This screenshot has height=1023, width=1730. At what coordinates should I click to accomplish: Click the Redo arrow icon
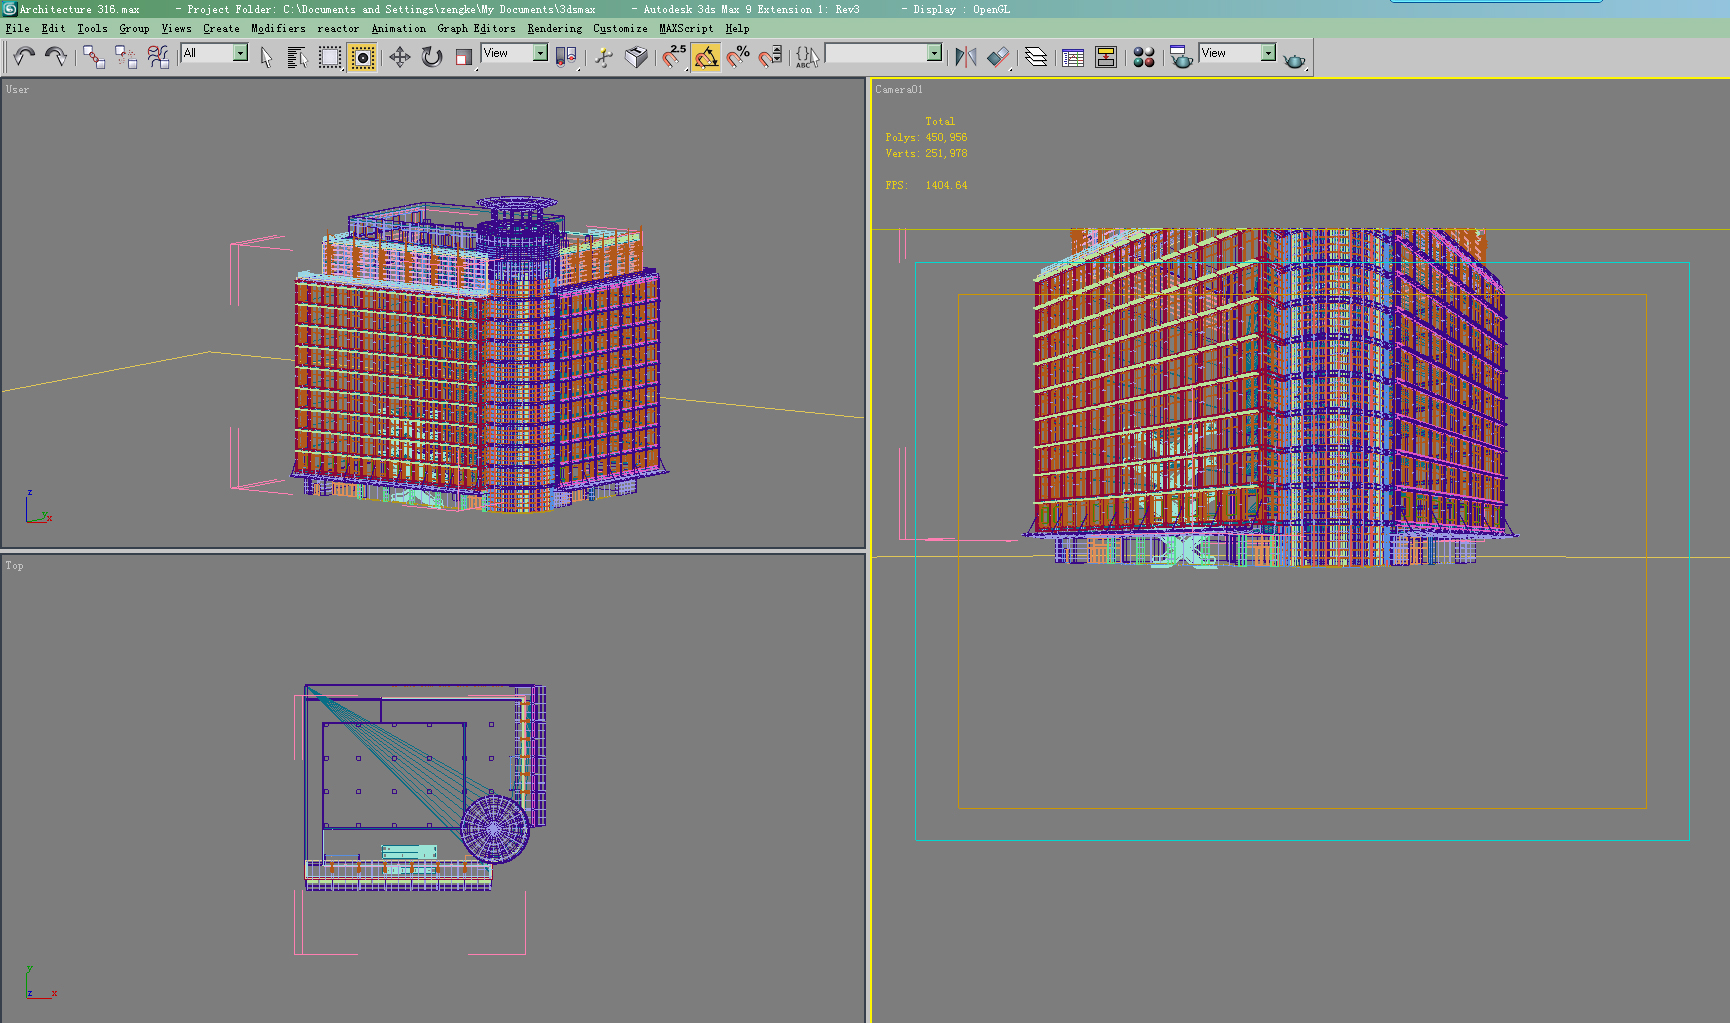pos(56,57)
